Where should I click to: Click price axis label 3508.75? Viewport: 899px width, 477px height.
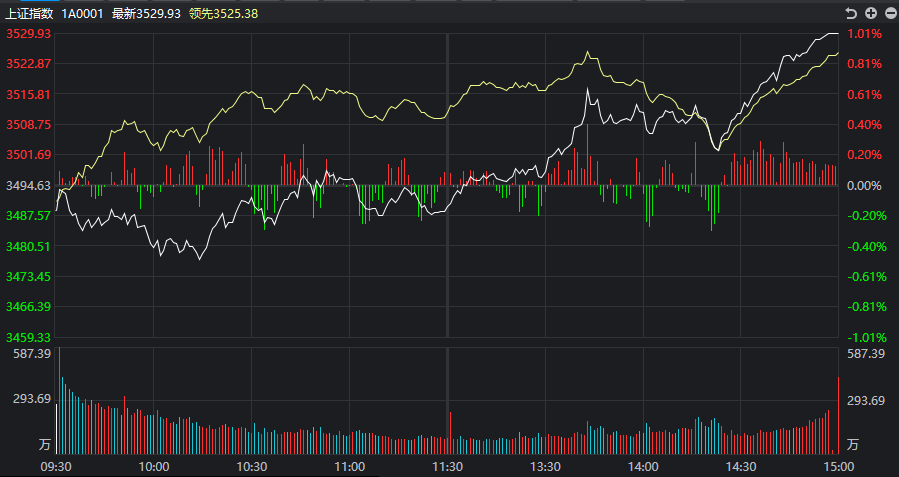click(x=29, y=124)
